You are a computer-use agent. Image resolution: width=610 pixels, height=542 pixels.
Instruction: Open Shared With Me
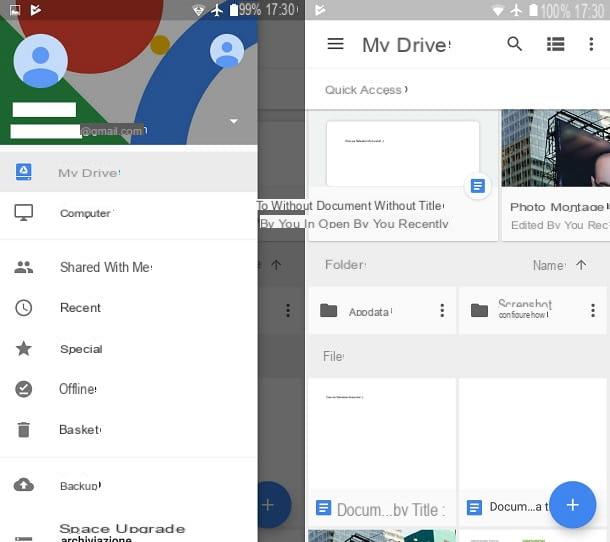coord(128,267)
